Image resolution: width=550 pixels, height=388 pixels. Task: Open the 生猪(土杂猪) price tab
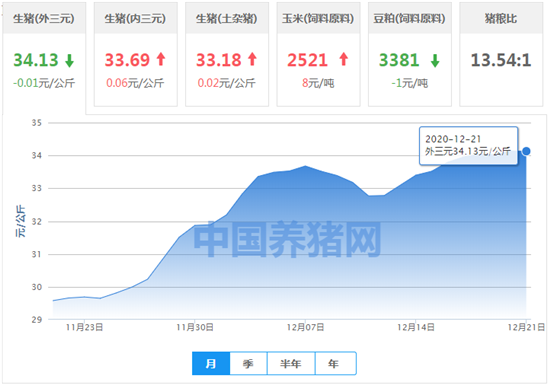tap(227, 19)
